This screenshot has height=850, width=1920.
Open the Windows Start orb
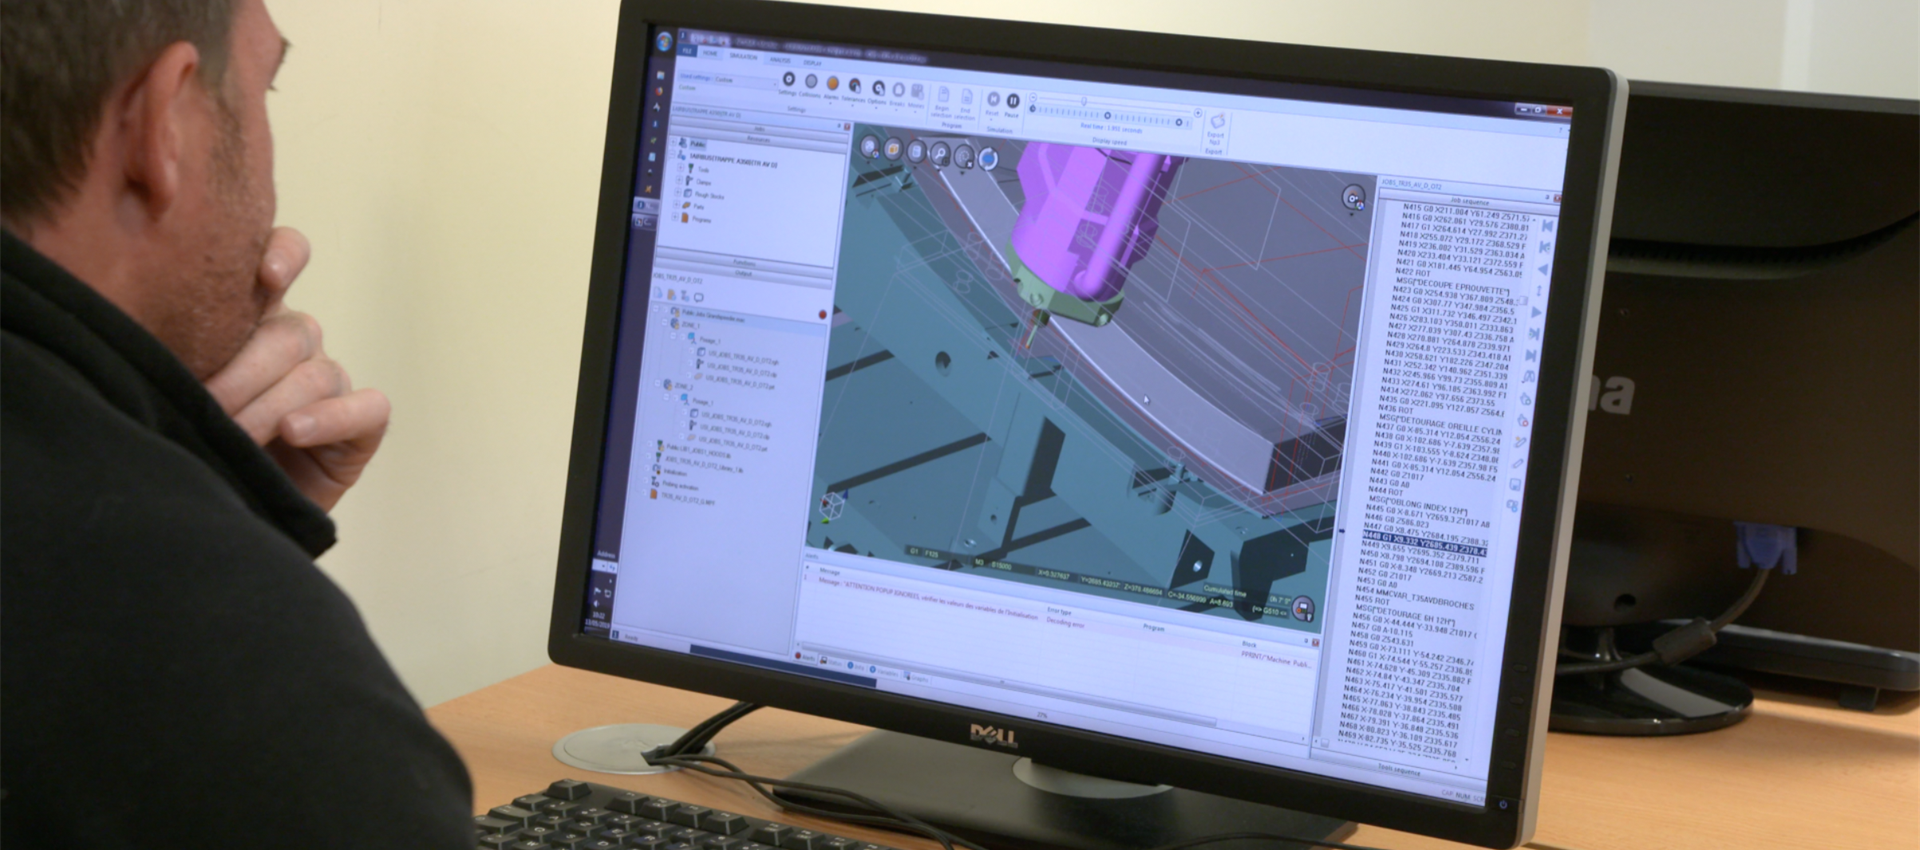pyautogui.click(x=664, y=42)
